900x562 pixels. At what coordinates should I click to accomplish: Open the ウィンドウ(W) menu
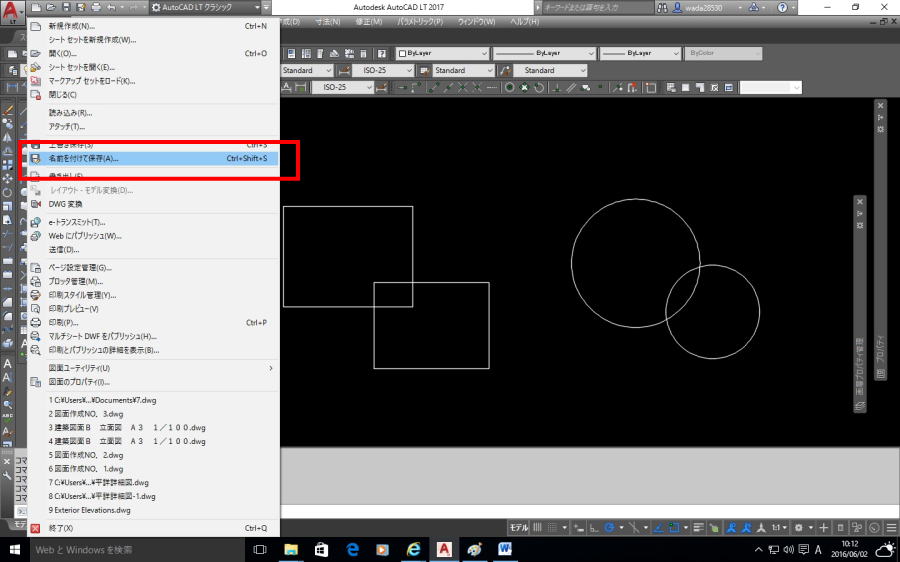[476, 22]
